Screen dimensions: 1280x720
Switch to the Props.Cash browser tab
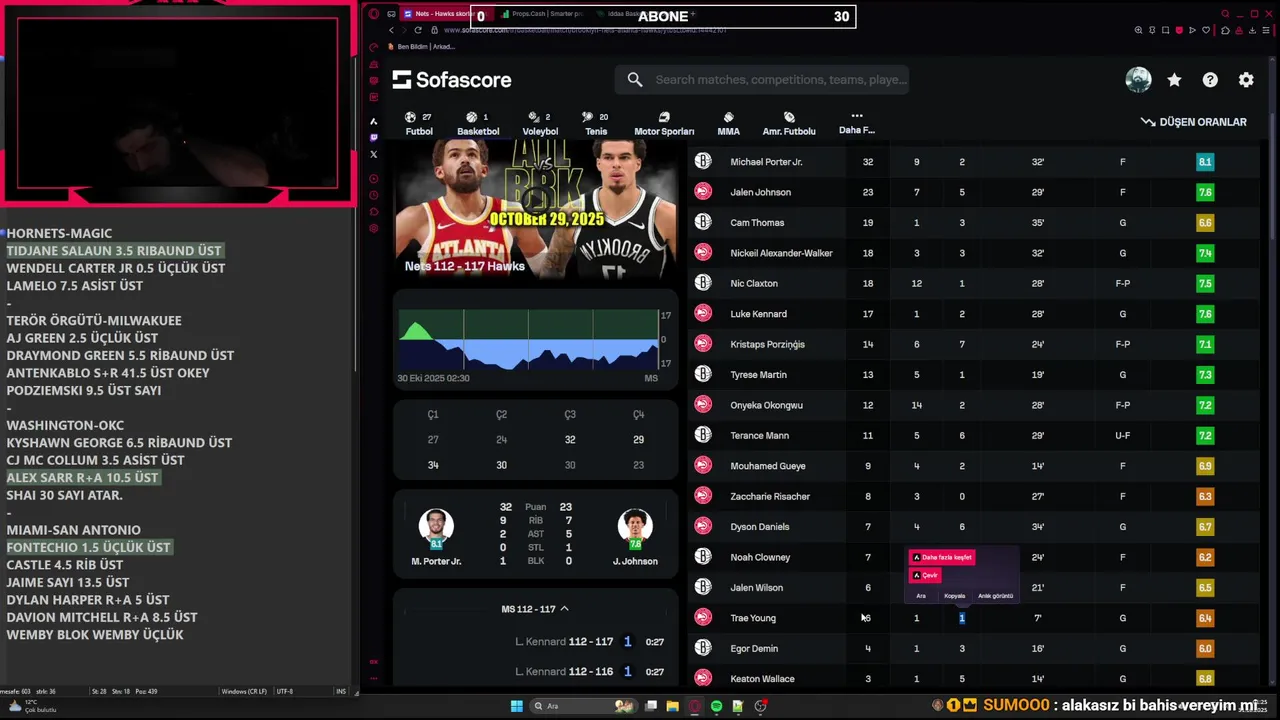(x=540, y=15)
